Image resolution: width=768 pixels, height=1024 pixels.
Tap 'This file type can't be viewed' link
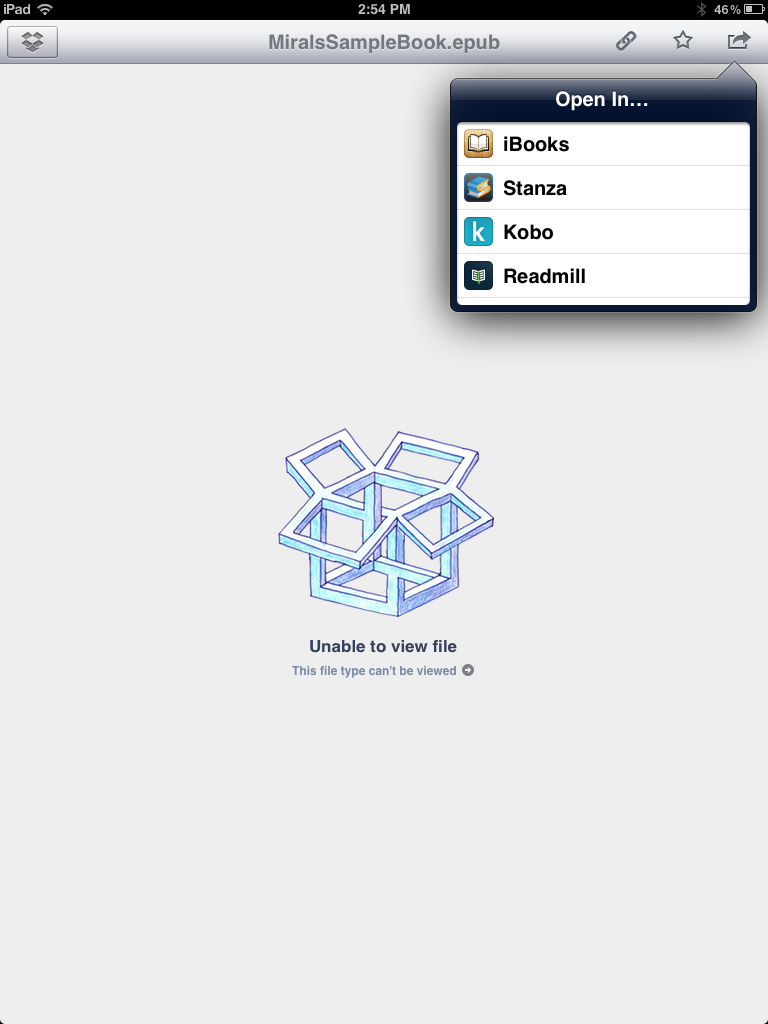(x=374, y=671)
